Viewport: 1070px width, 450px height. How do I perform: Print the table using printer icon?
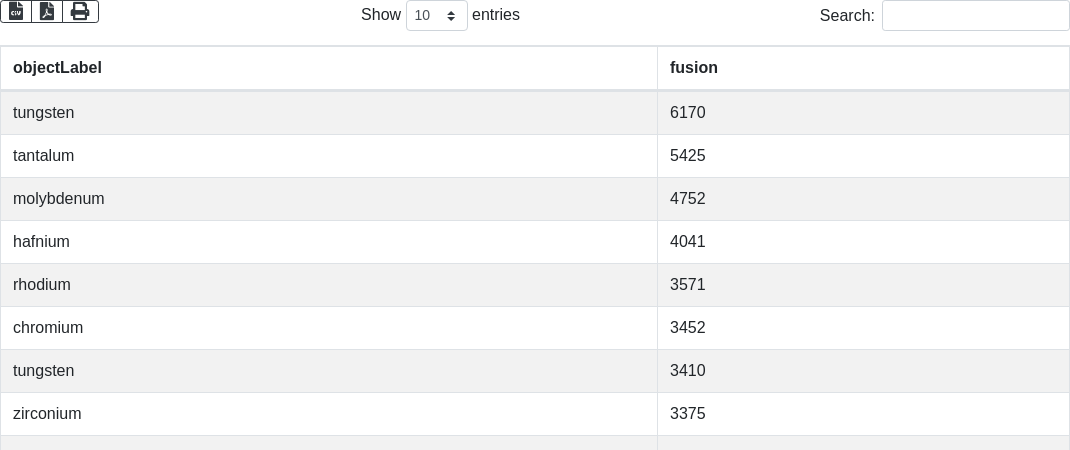click(x=80, y=11)
